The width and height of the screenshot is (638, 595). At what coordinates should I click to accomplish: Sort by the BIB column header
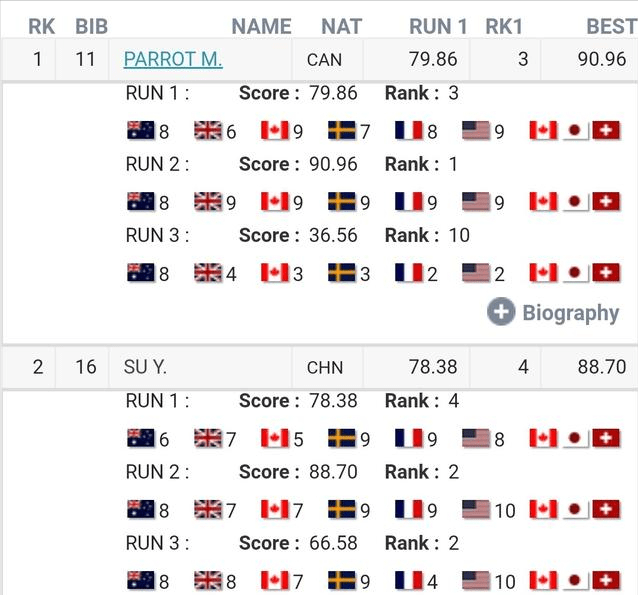(91, 26)
